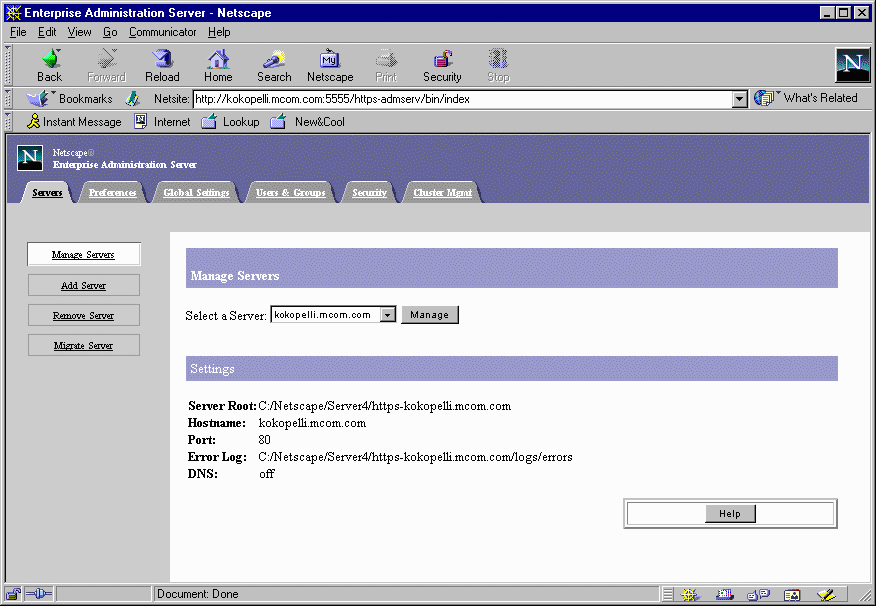Open the Select a Server dropdown

(x=388, y=315)
